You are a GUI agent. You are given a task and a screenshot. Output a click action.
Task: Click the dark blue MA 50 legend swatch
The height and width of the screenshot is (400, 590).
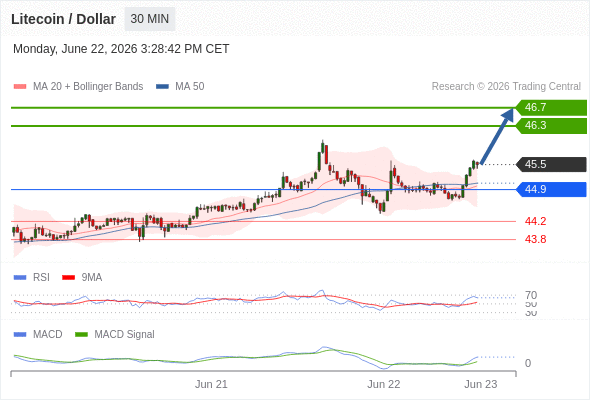click(162, 87)
